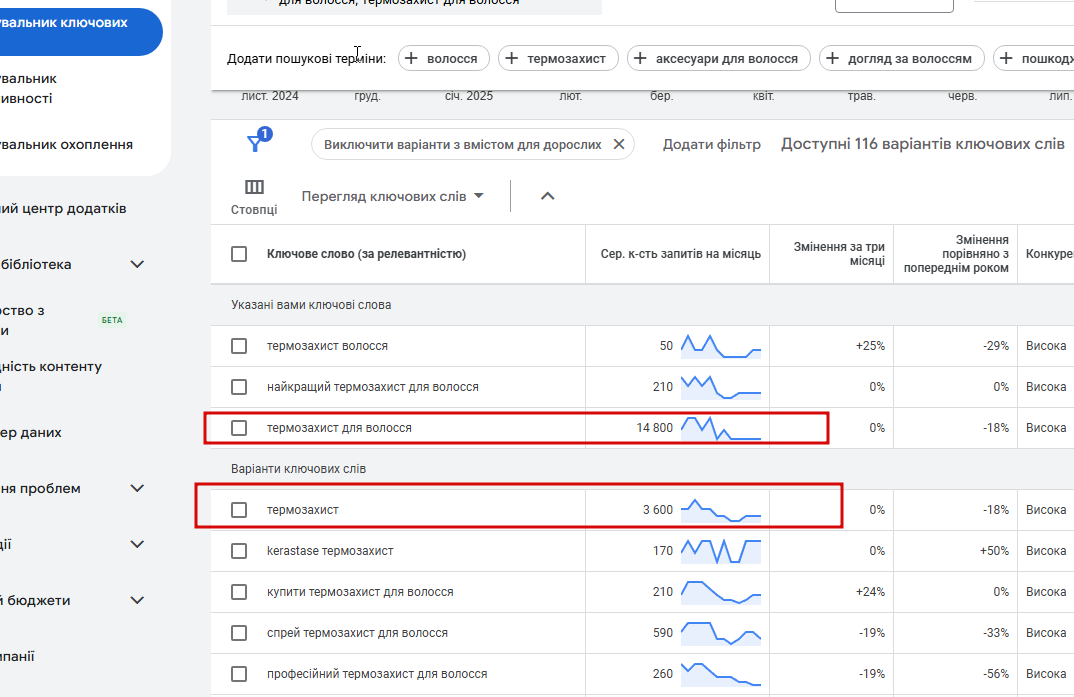Click the Додати фільтр button
The height and width of the screenshot is (697, 1074).
(x=711, y=145)
